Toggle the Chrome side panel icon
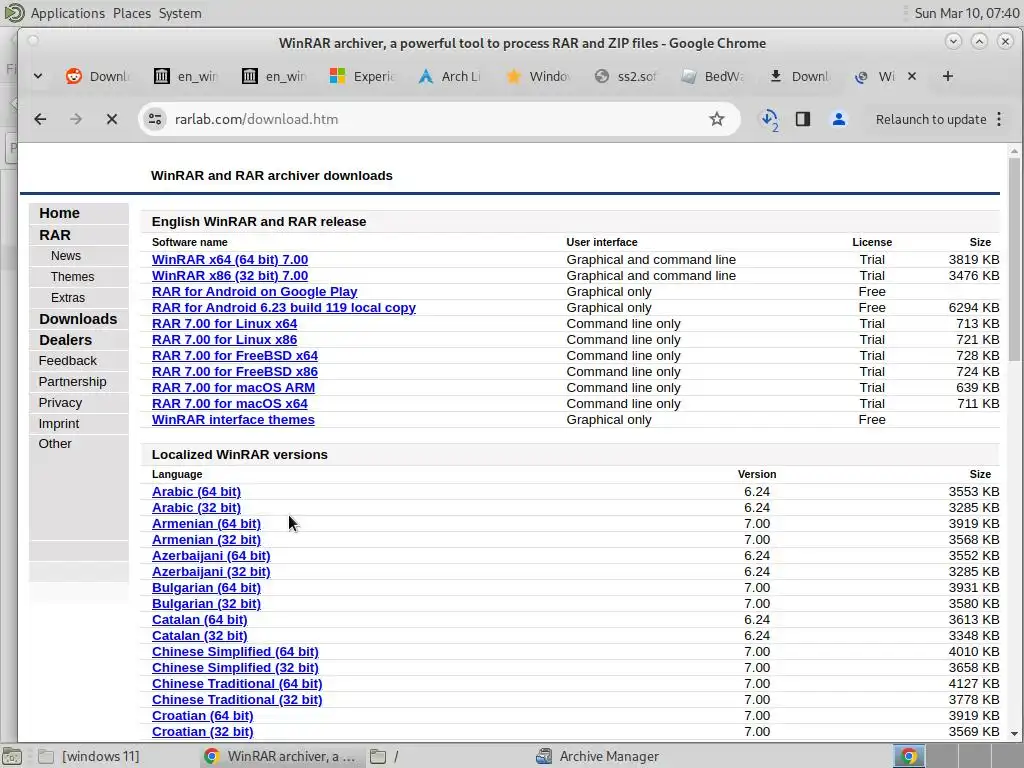This screenshot has width=1024, height=768. click(x=803, y=119)
